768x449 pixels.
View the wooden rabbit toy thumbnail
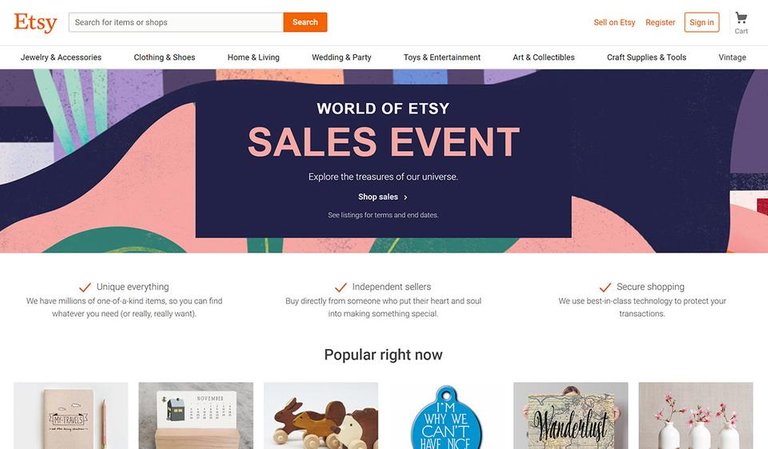point(321,416)
